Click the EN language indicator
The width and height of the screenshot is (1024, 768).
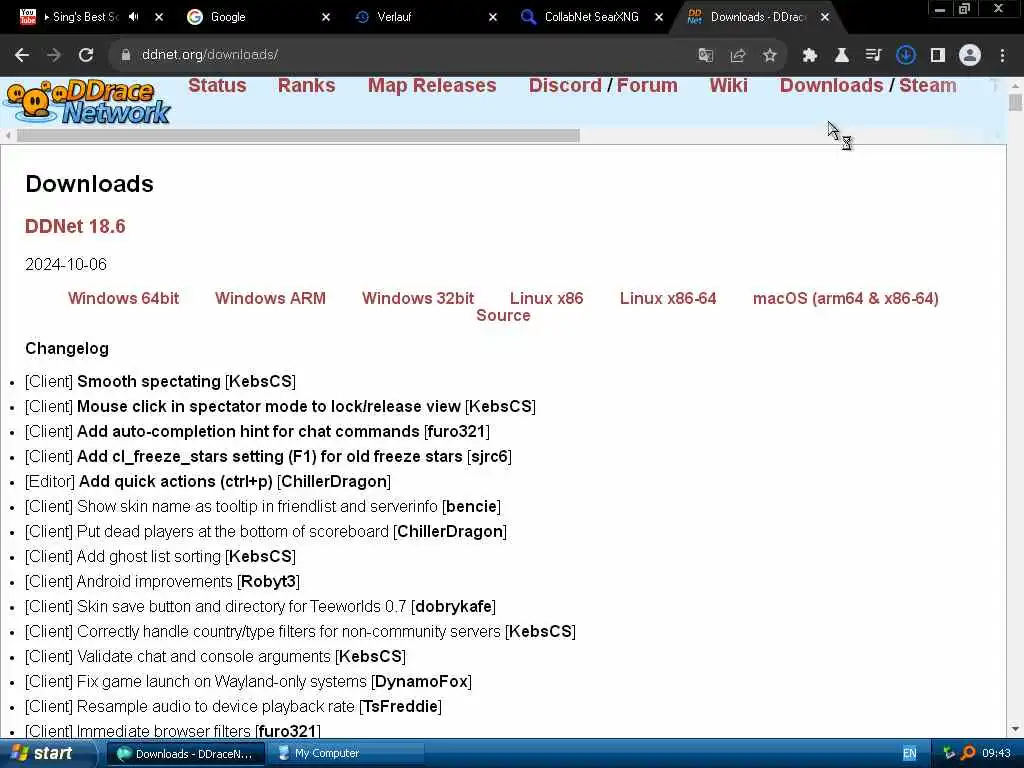tap(910, 753)
